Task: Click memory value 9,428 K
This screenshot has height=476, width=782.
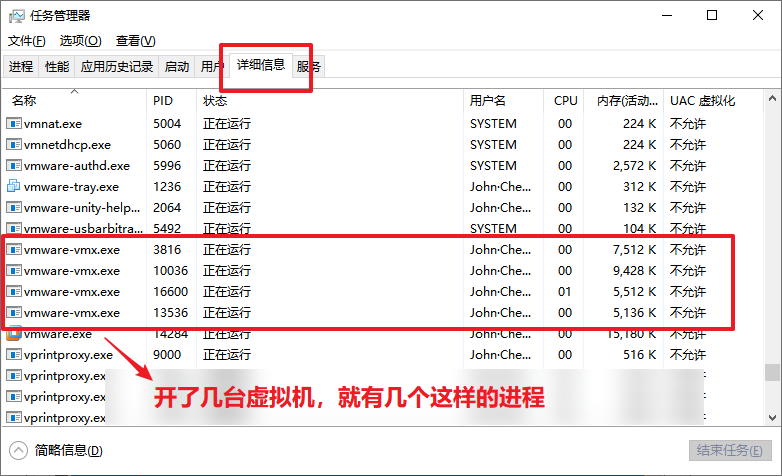Action: [634, 270]
